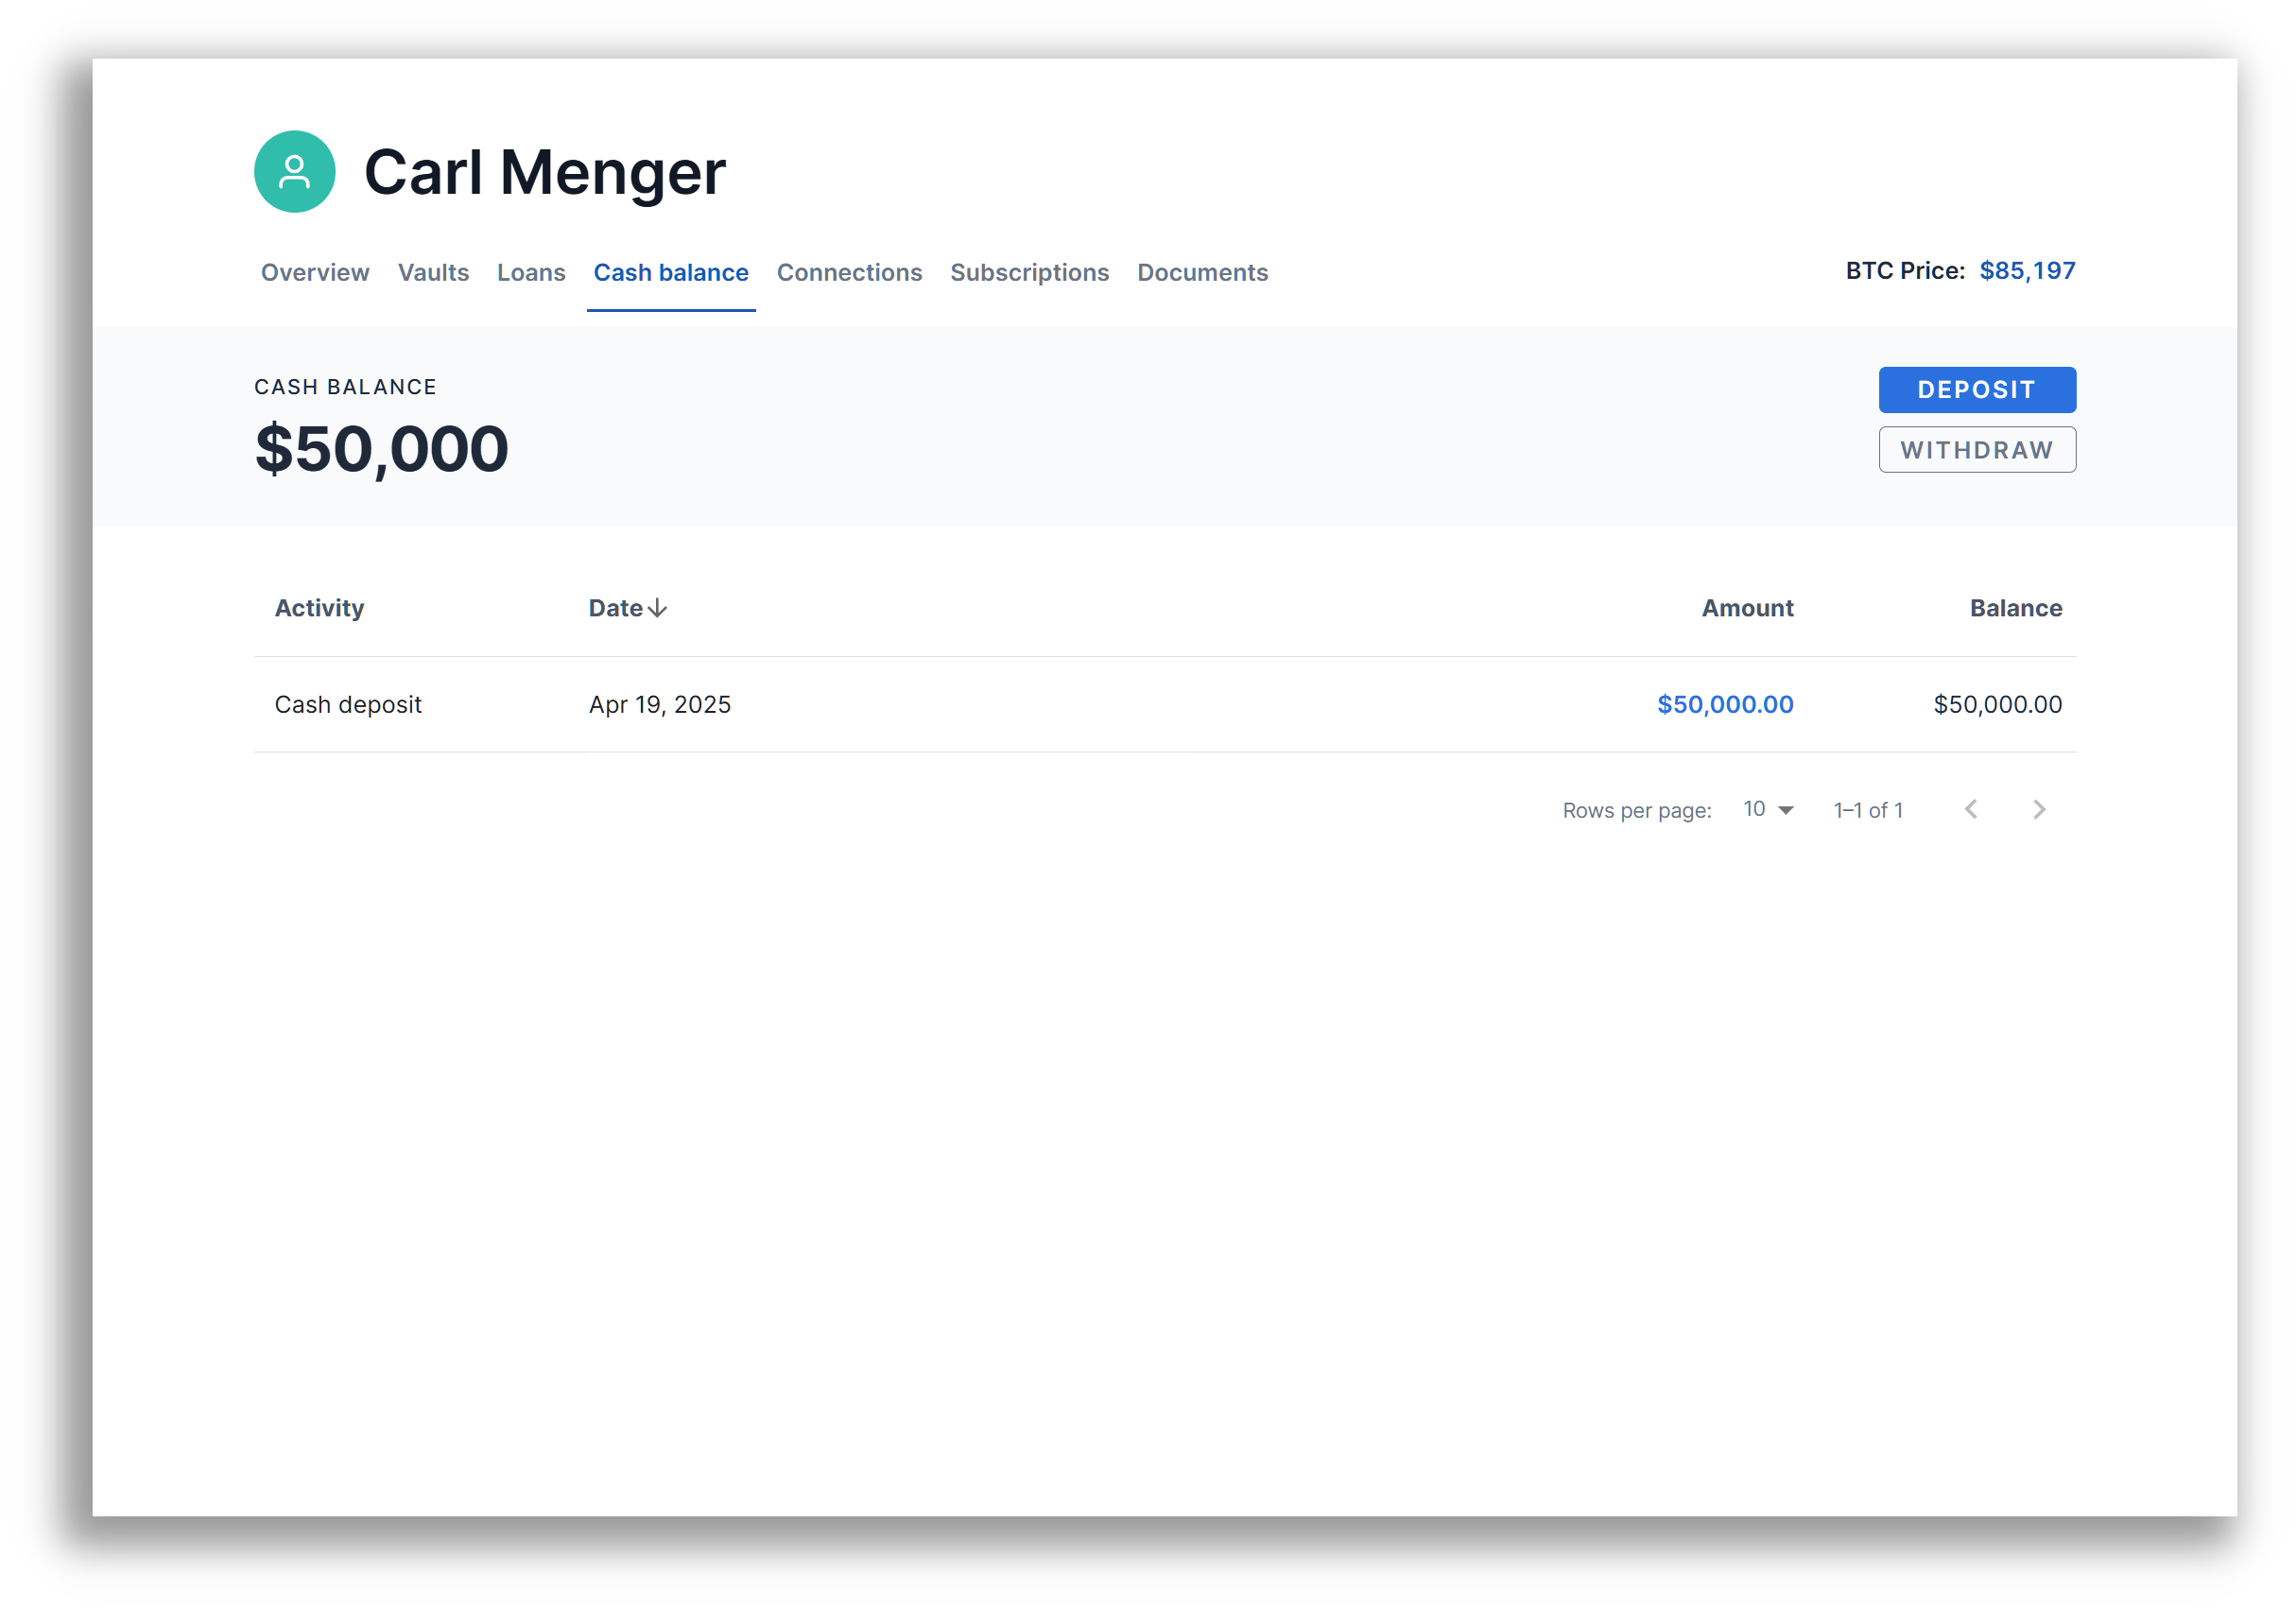Click the CASH BALANCE heading label
The width and height of the screenshot is (2296, 1609).
click(x=345, y=386)
